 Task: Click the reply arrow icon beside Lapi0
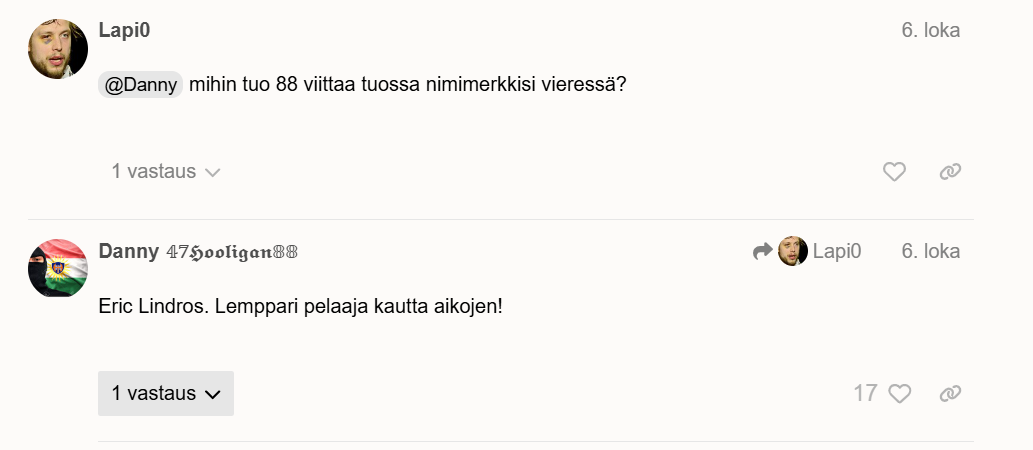763,251
